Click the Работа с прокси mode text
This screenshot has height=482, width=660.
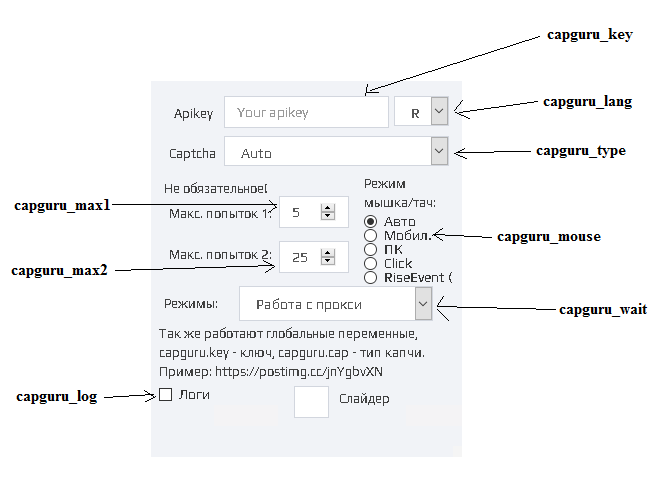(x=309, y=304)
